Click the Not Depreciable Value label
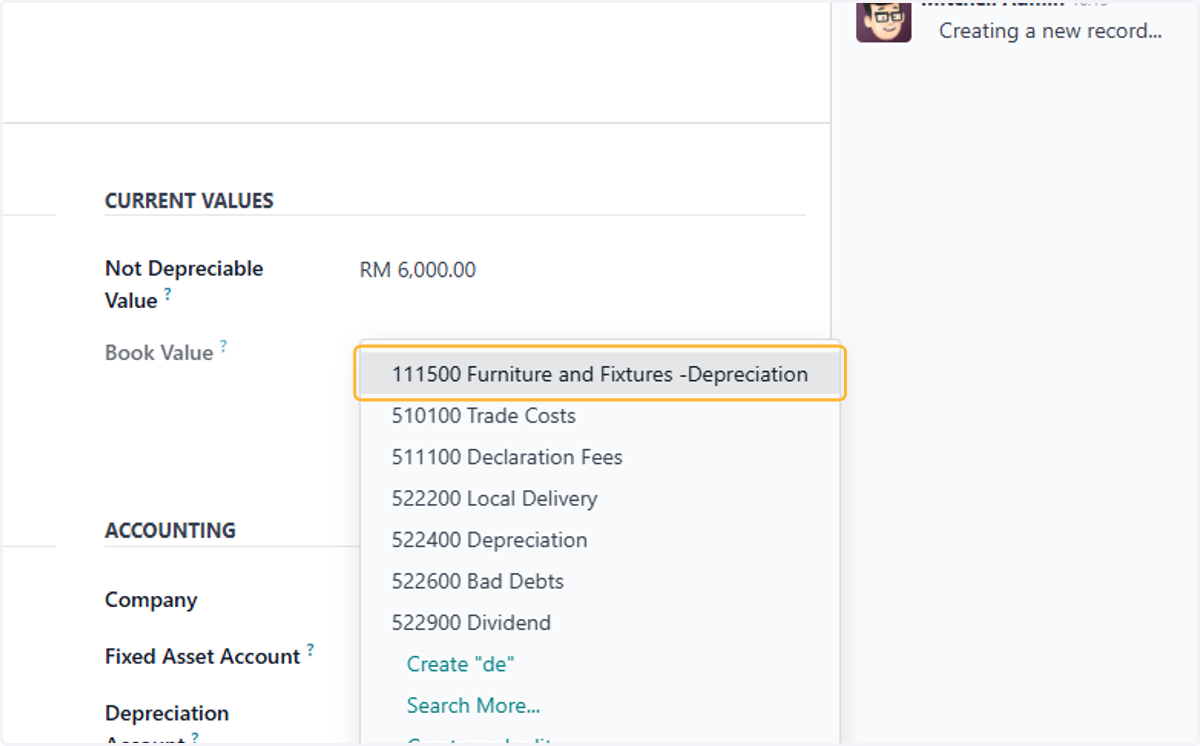This screenshot has width=1200, height=746. click(184, 284)
